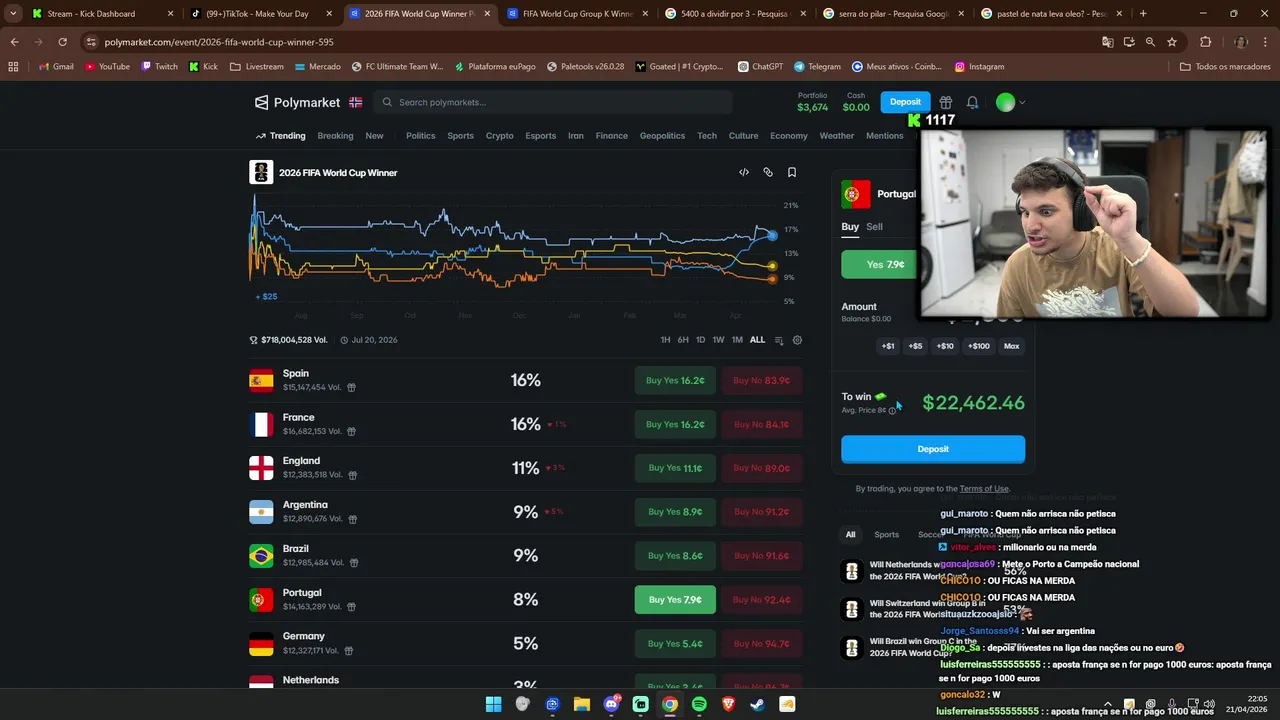
Task: Select the 1H chart range
Action: point(665,340)
